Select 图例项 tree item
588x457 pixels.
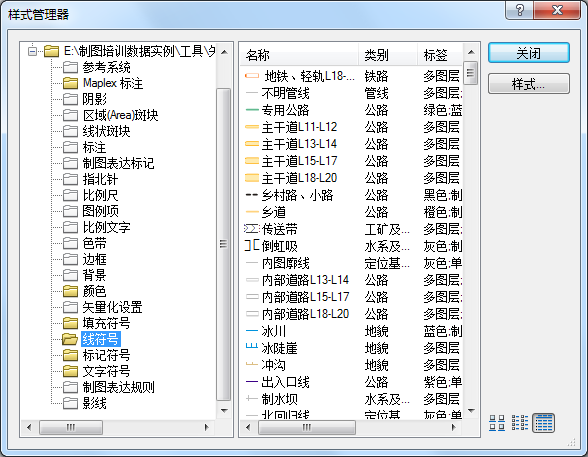100,211
